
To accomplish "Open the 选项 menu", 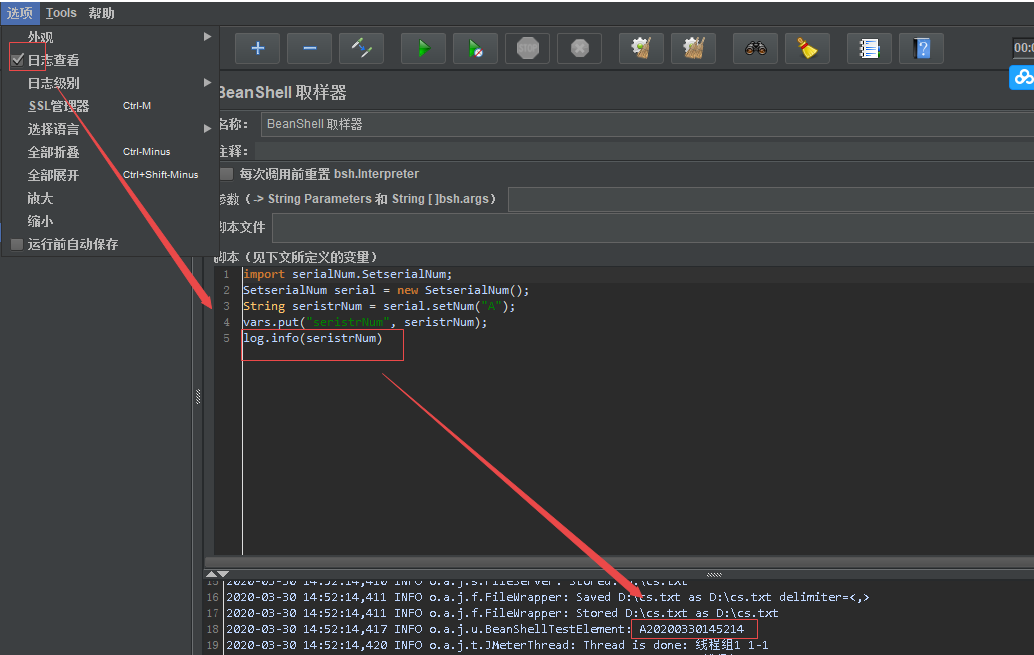I will [x=20, y=13].
